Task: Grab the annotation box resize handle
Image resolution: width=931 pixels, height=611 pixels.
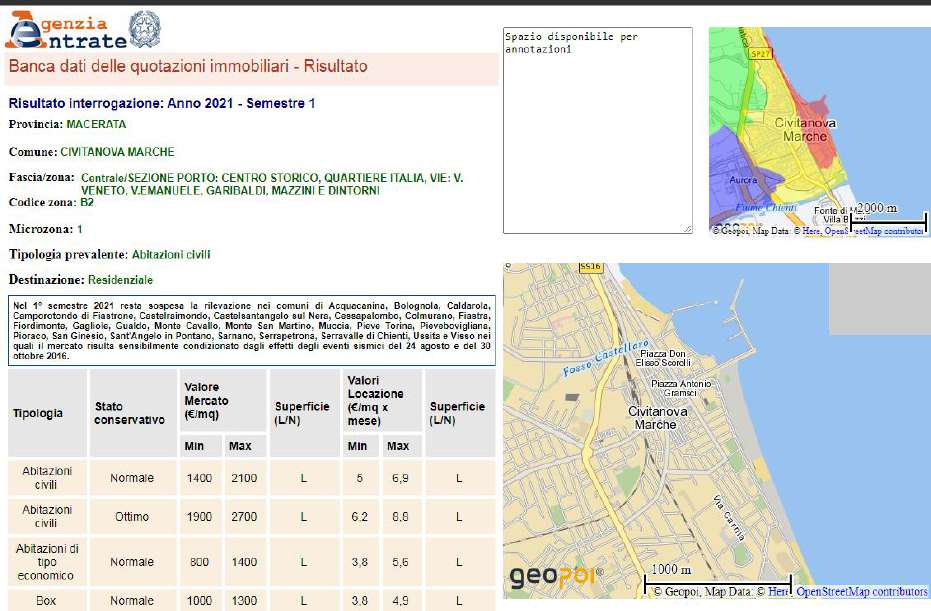Action: tap(687, 229)
